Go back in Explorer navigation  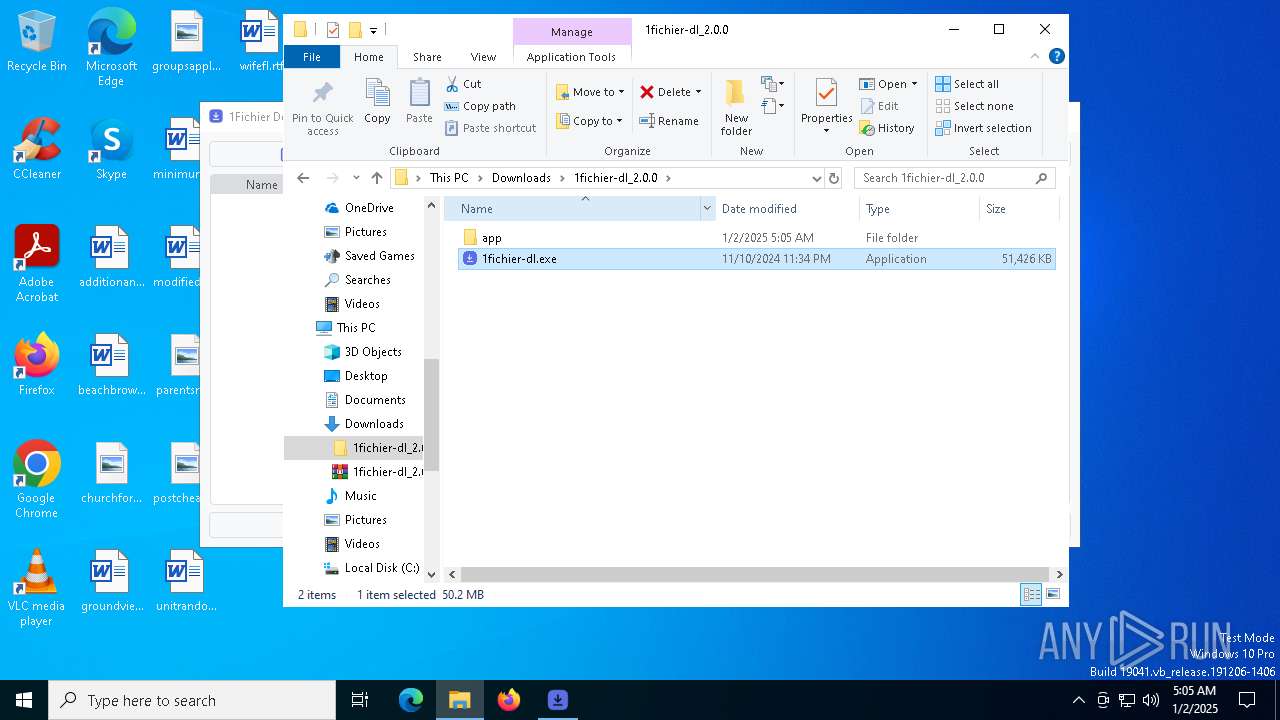tap(304, 178)
